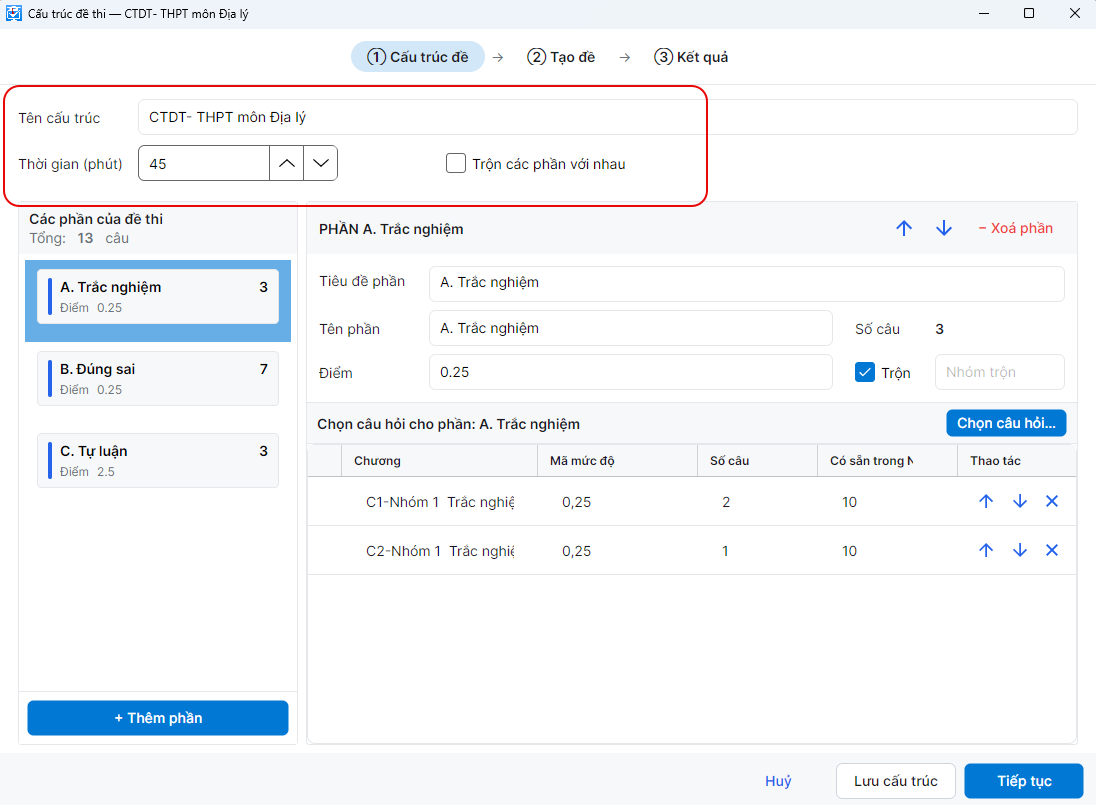
Task: Click the Số câu column header
Action: click(x=758, y=460)
